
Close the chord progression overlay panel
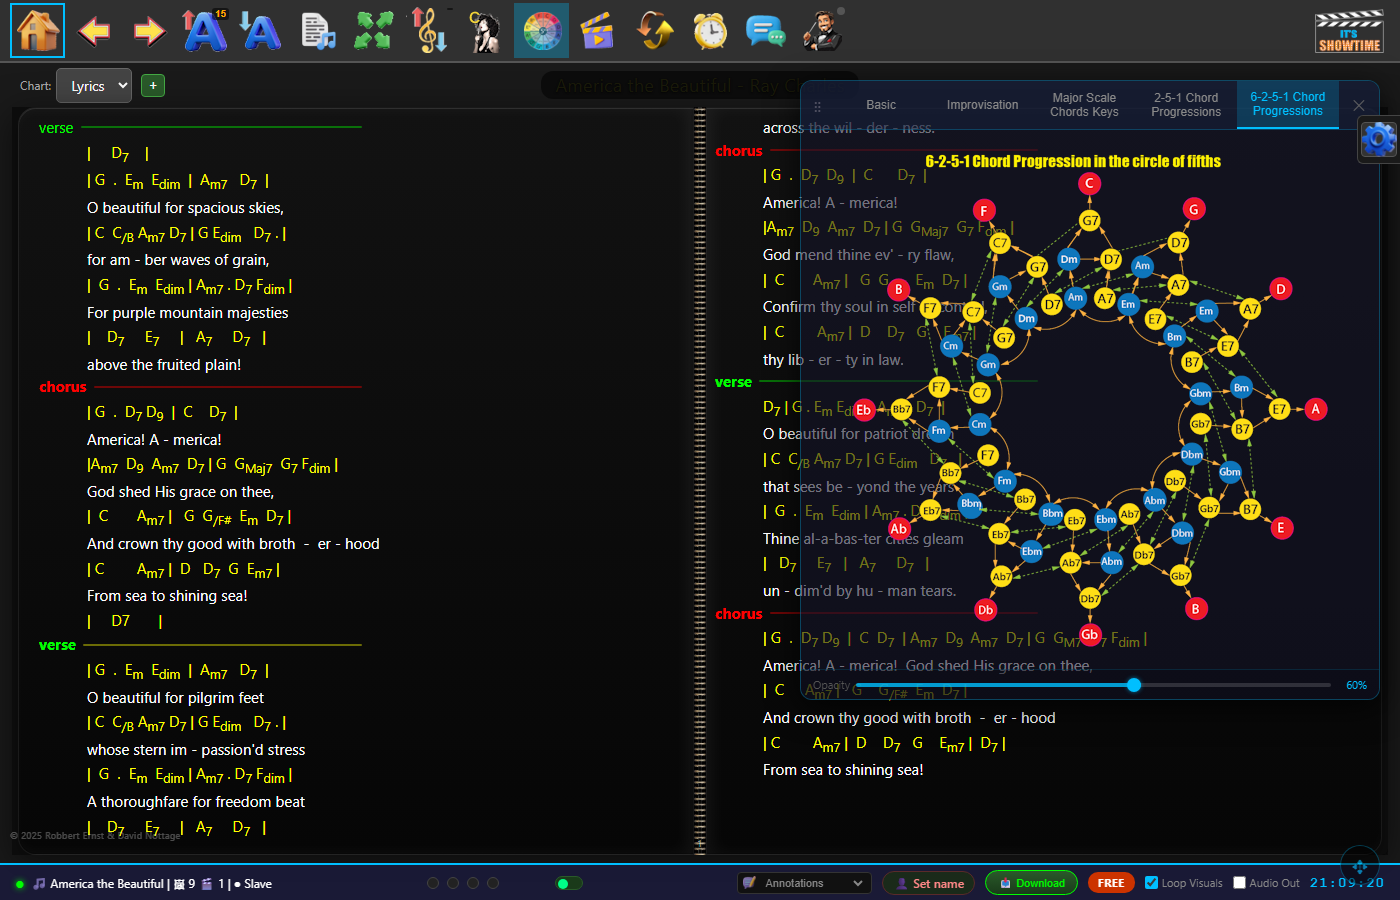click(x=1358, y=105)
